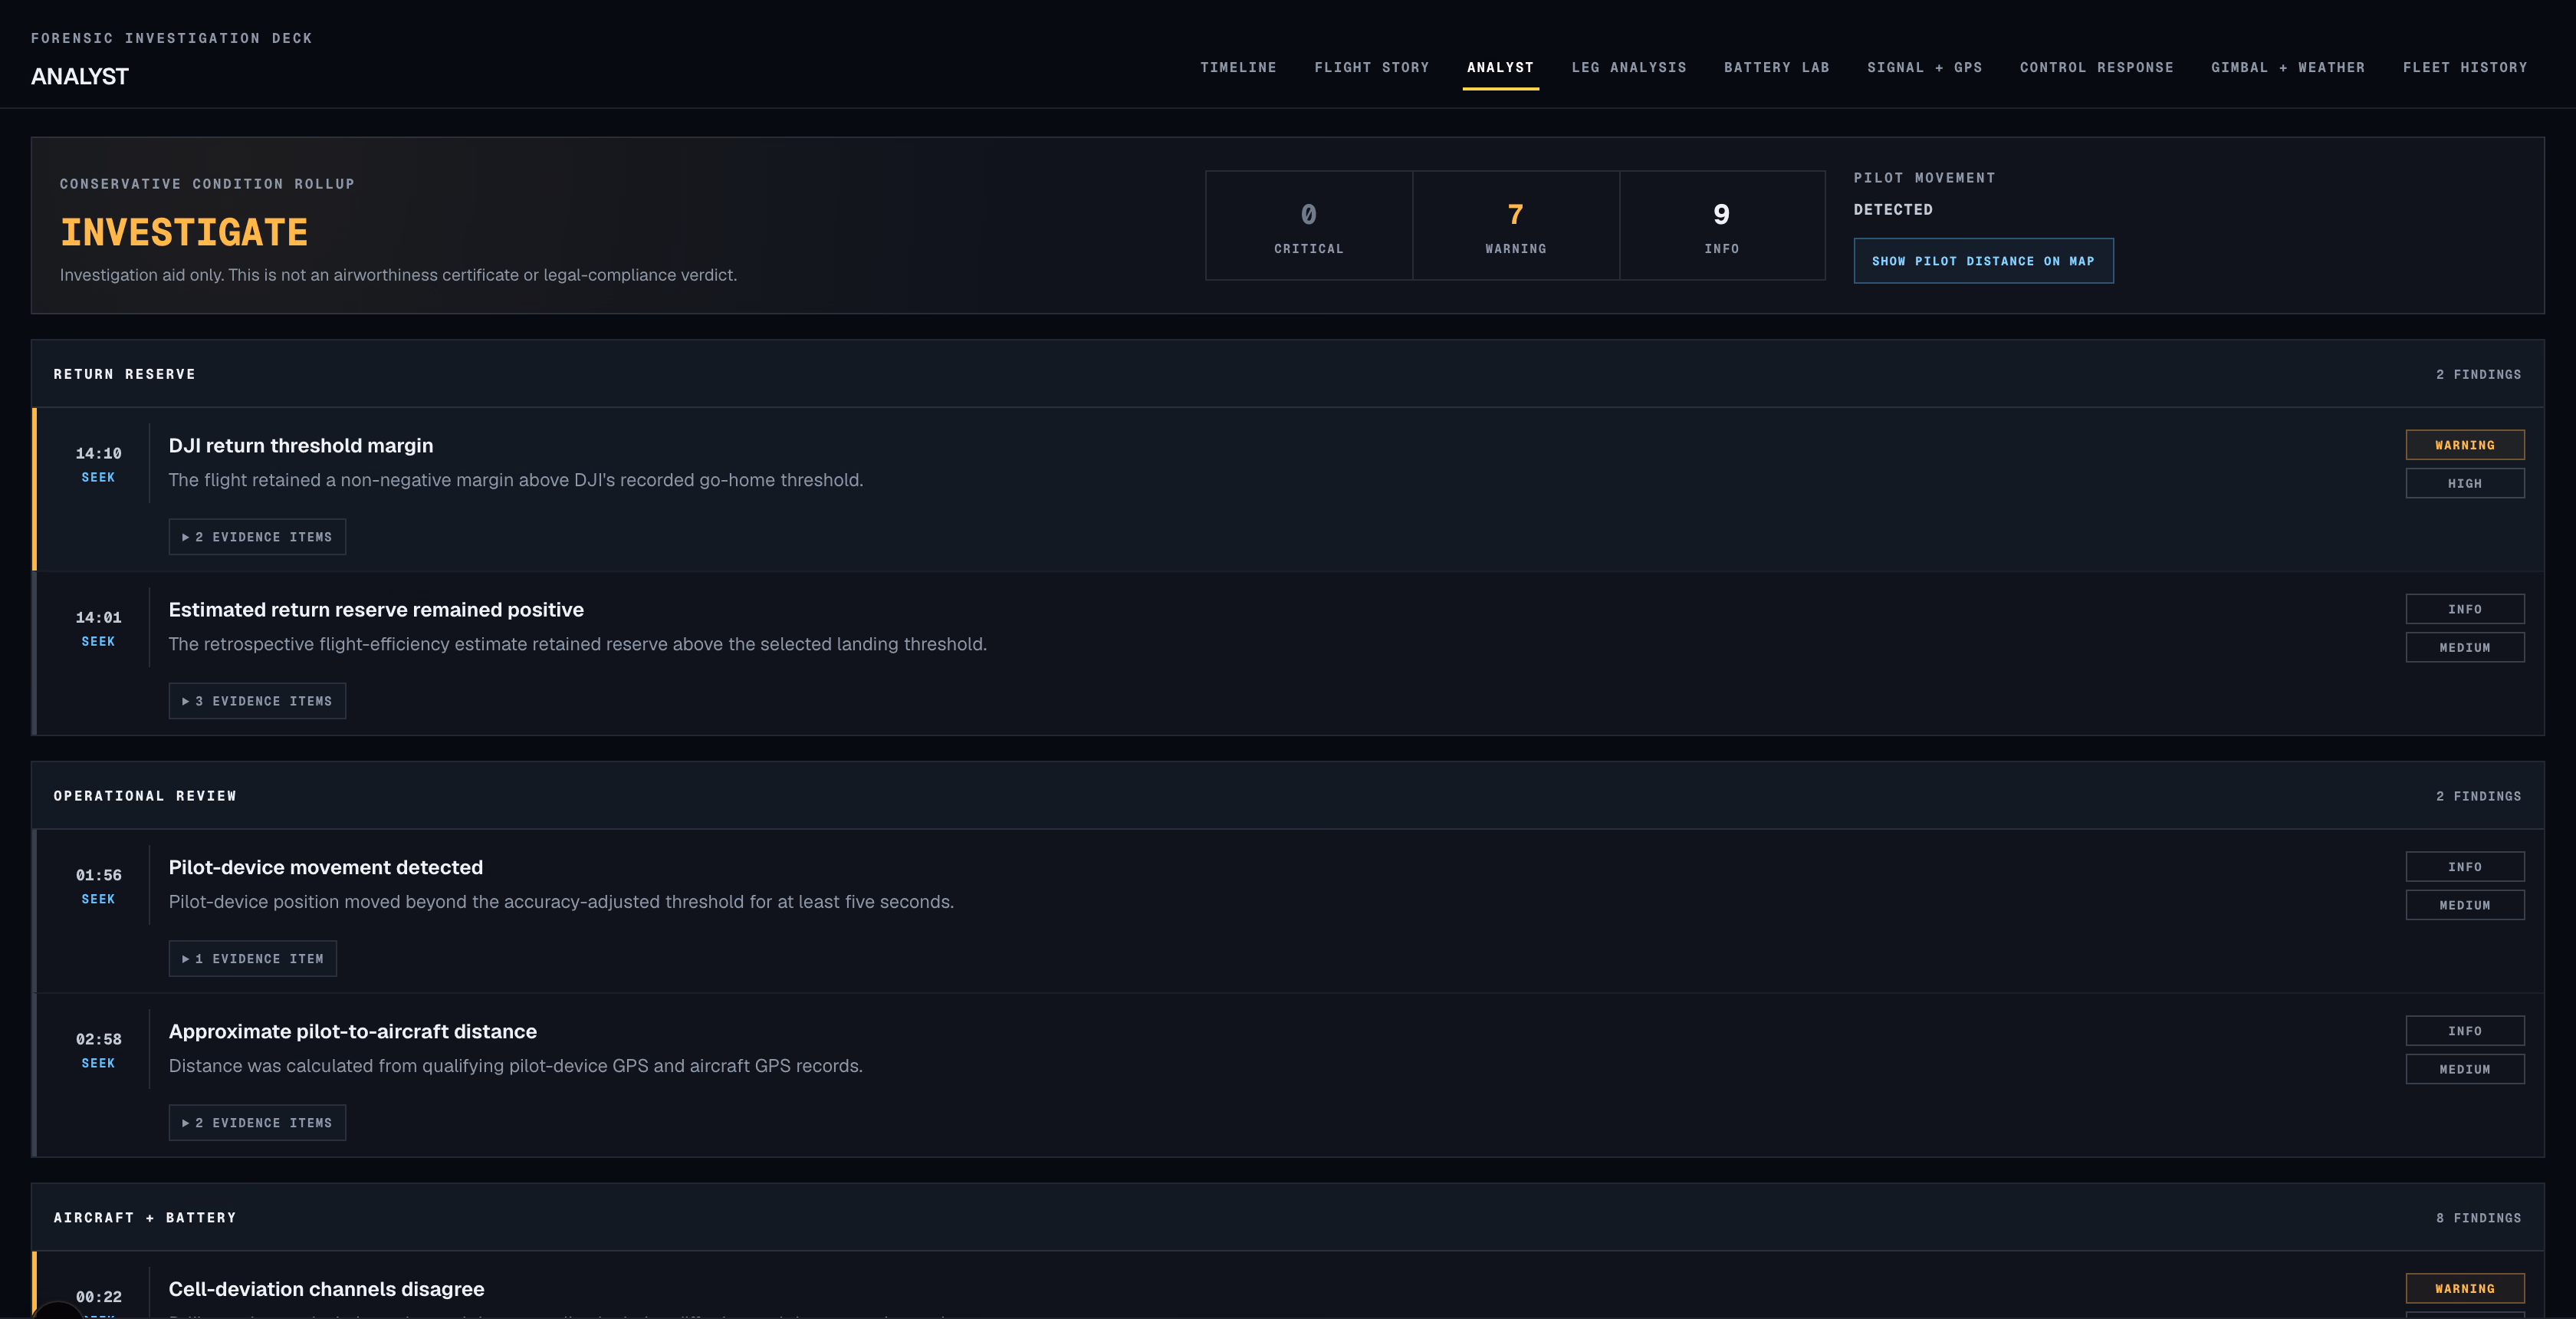Click the 'DJI return threshold margin' title

(x=301, y=446)
